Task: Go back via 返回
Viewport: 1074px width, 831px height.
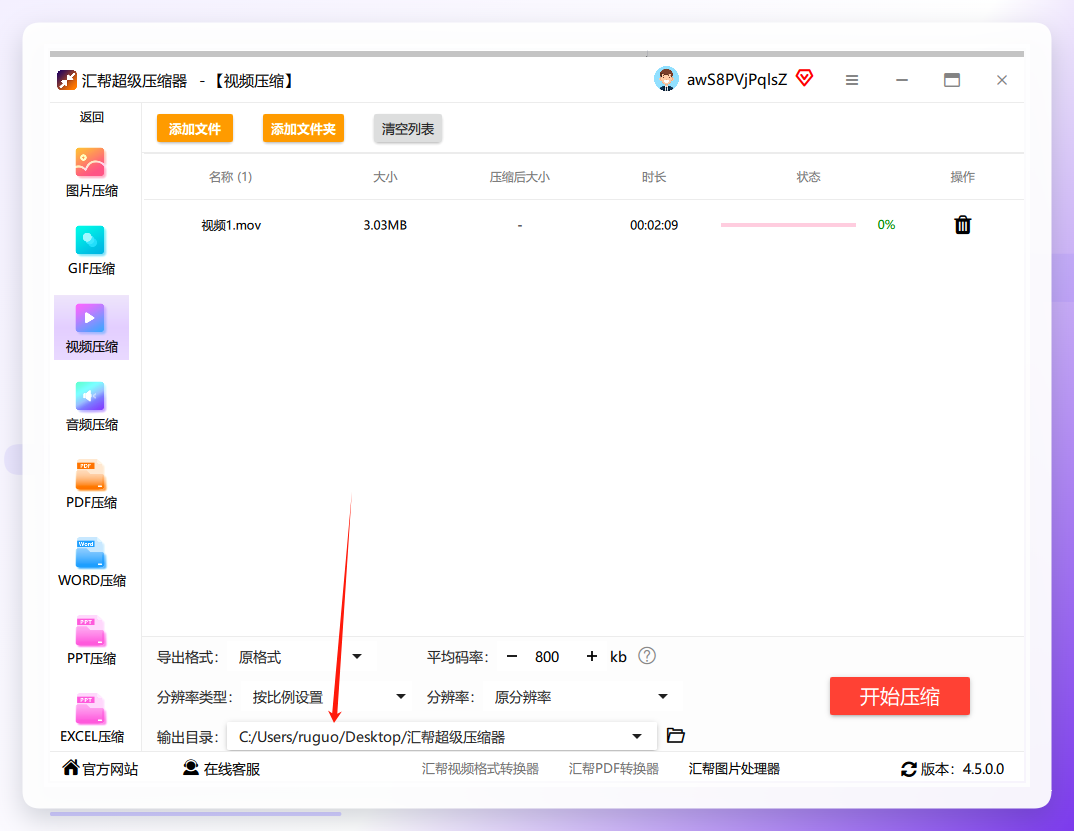Action: click(91, 117)
